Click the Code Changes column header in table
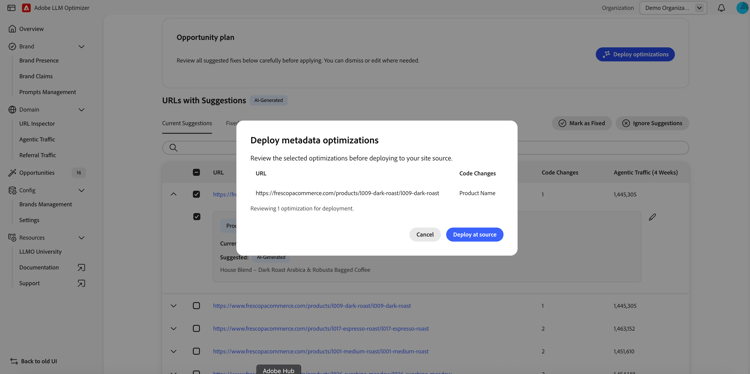Viewport: 750px width, 374px height. tap(560, 173)
